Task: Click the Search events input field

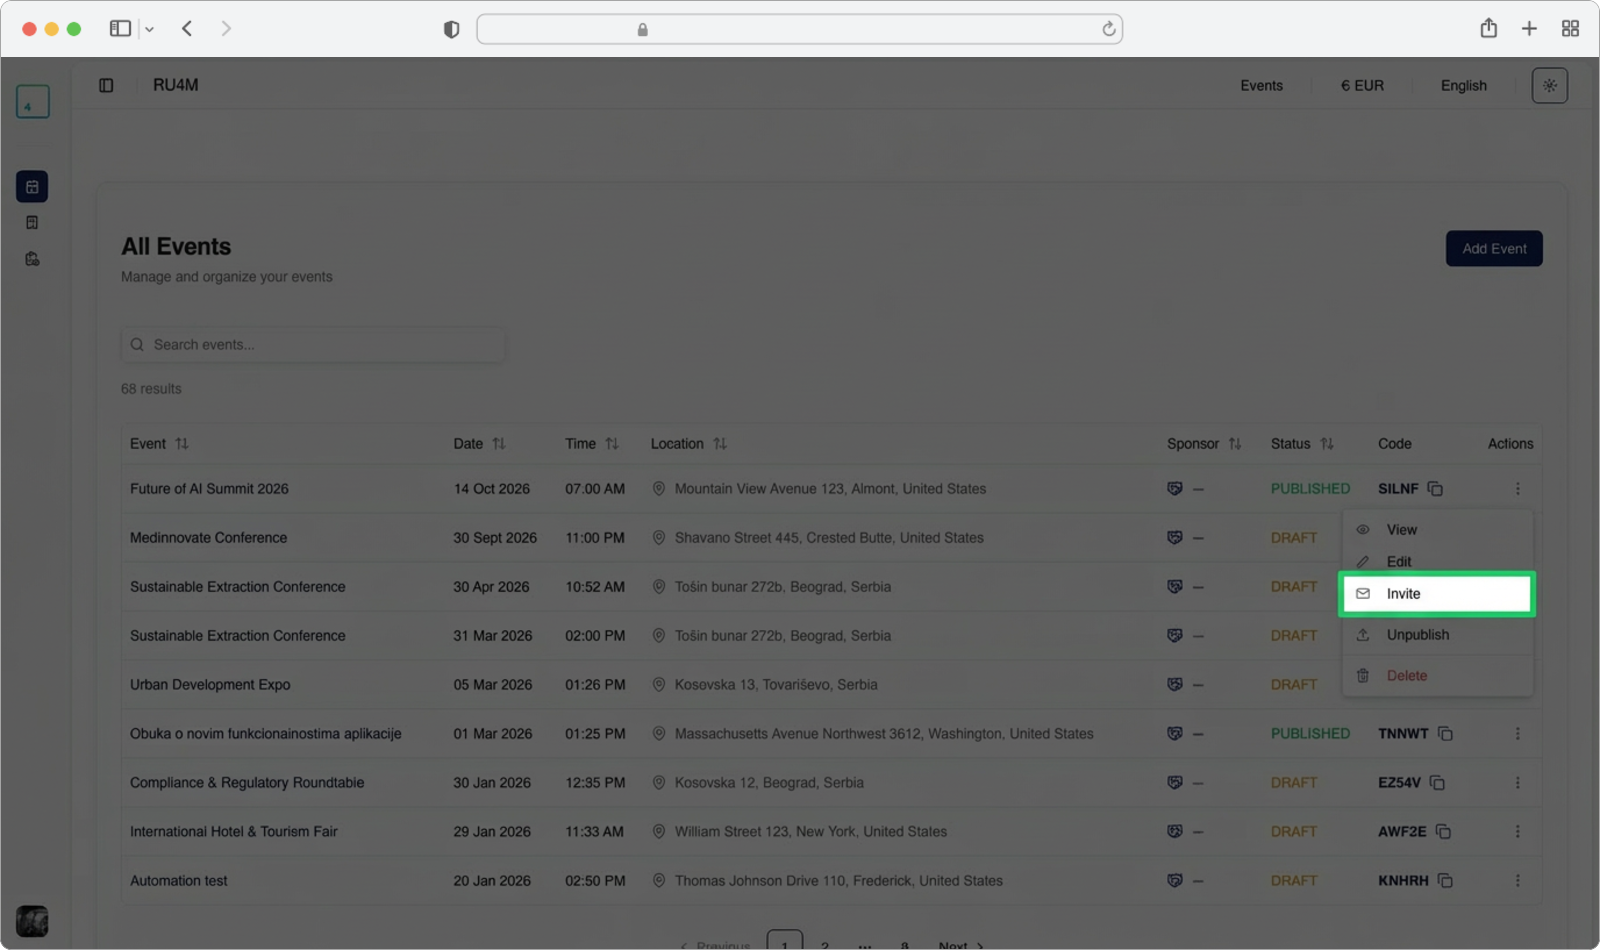Action: [x=313, y=345]
